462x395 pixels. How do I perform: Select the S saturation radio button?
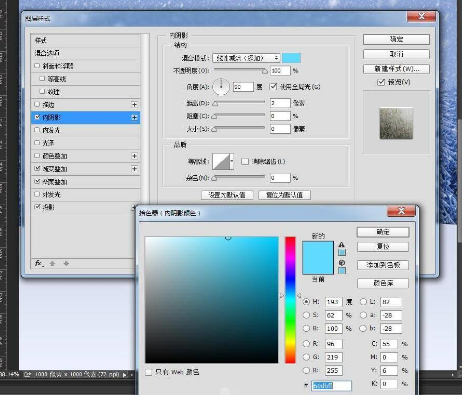[x=306, y=315]
